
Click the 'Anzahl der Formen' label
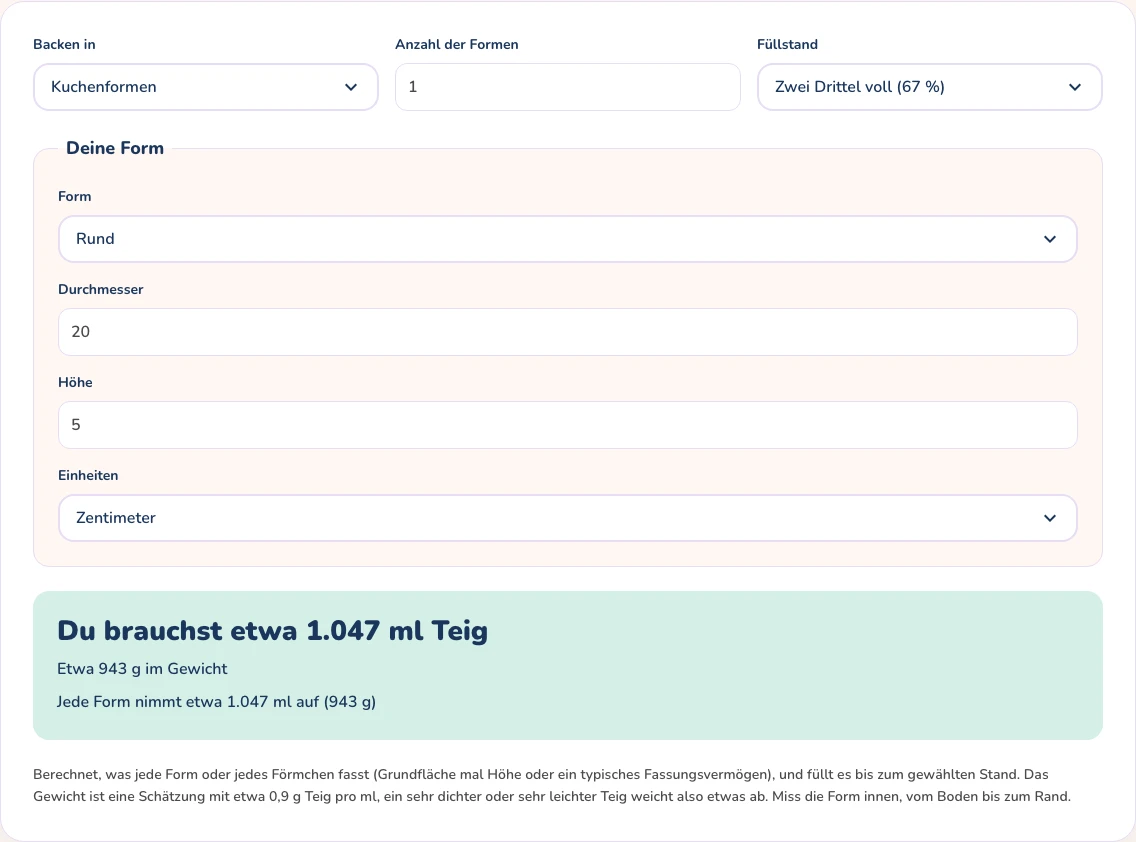coord(457,44)
